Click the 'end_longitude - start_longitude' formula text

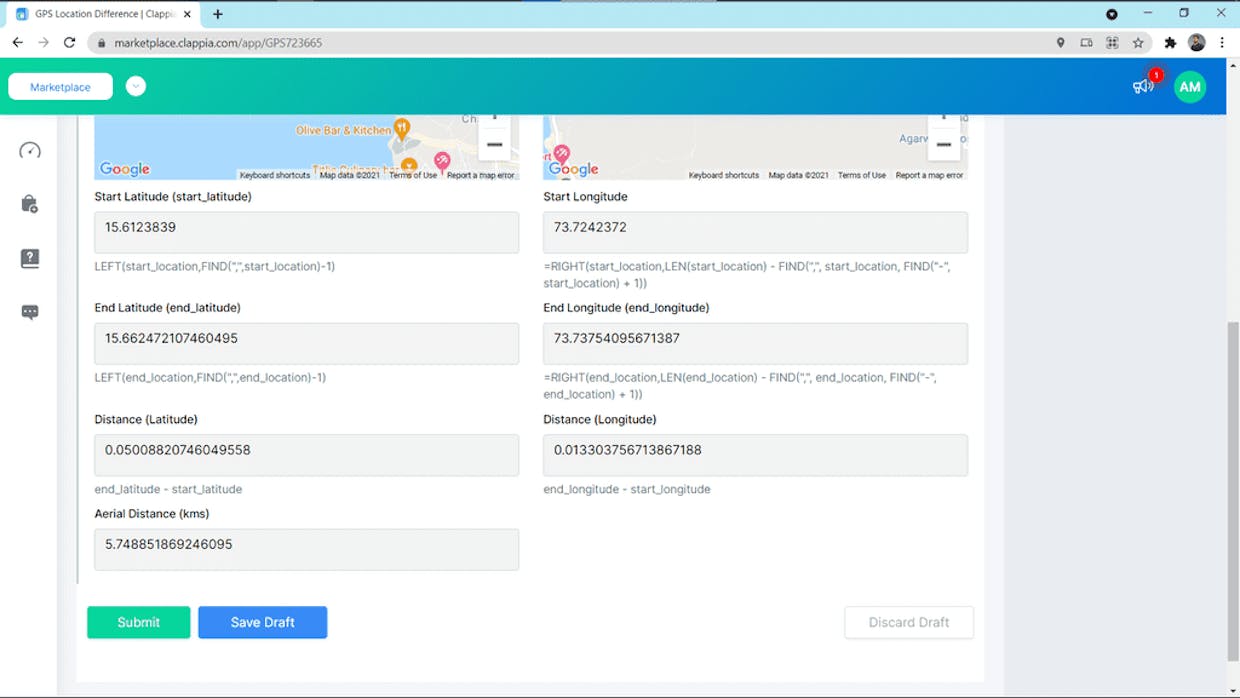pyautogui.click(x=627, y=489)
